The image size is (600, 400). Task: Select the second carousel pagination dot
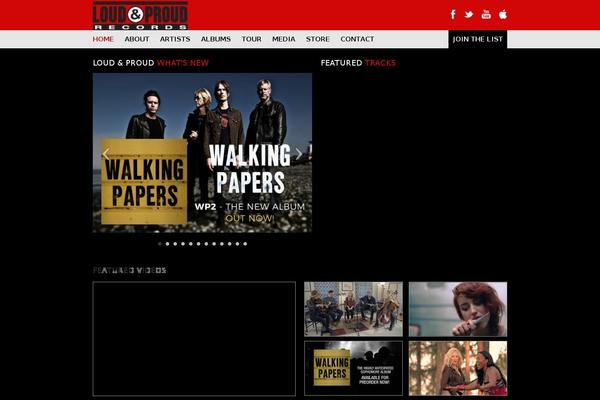167,244
